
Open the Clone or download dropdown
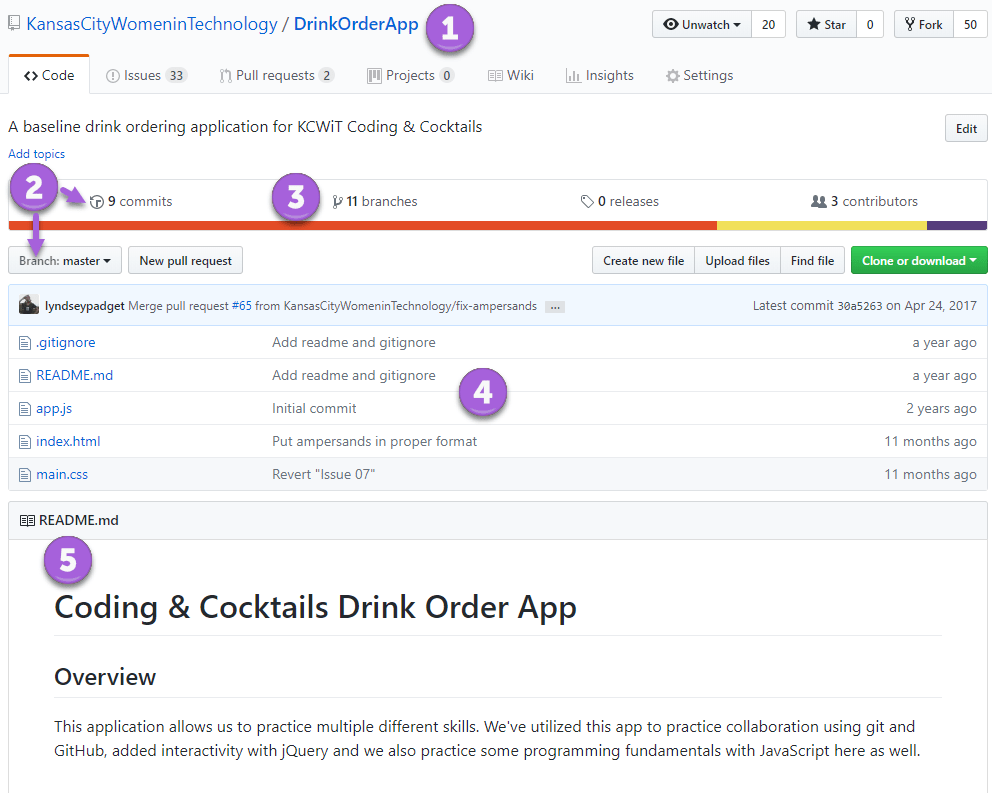click(918, 261)
